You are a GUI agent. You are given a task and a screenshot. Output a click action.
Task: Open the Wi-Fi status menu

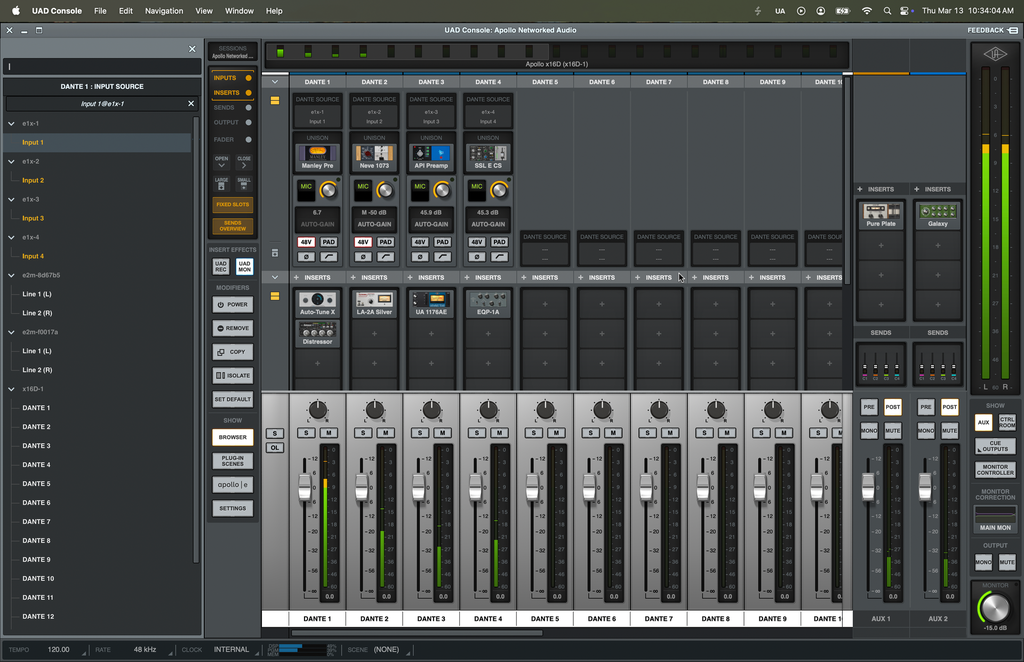coord(867,10)
